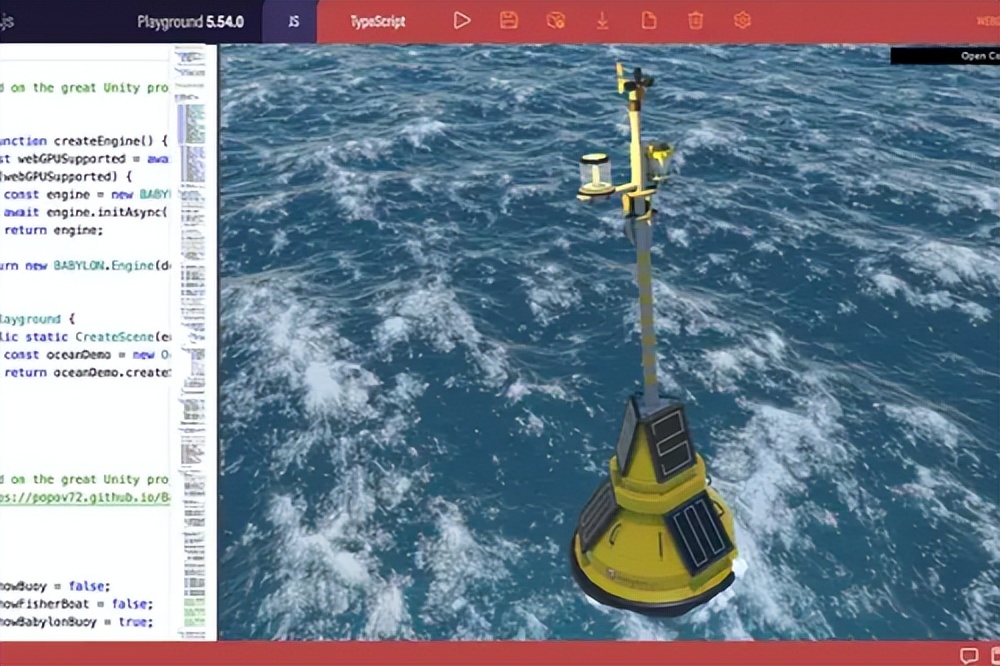Open the playground settings gear
The image size is (1000, 666).
741,20
